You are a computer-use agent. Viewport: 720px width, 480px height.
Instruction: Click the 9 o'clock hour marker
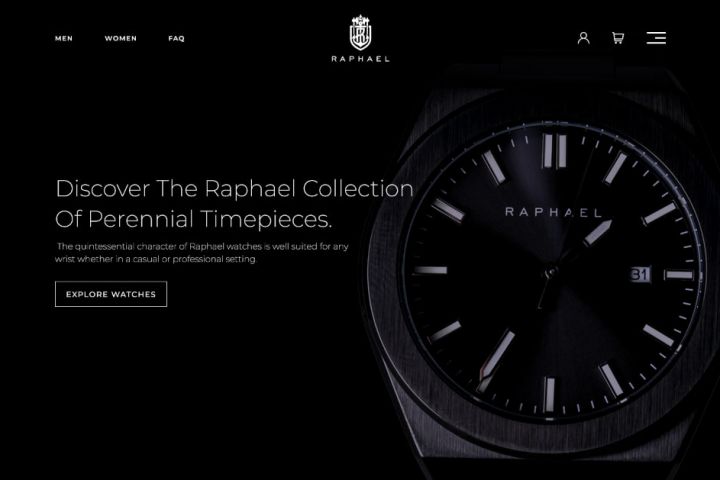430,270
